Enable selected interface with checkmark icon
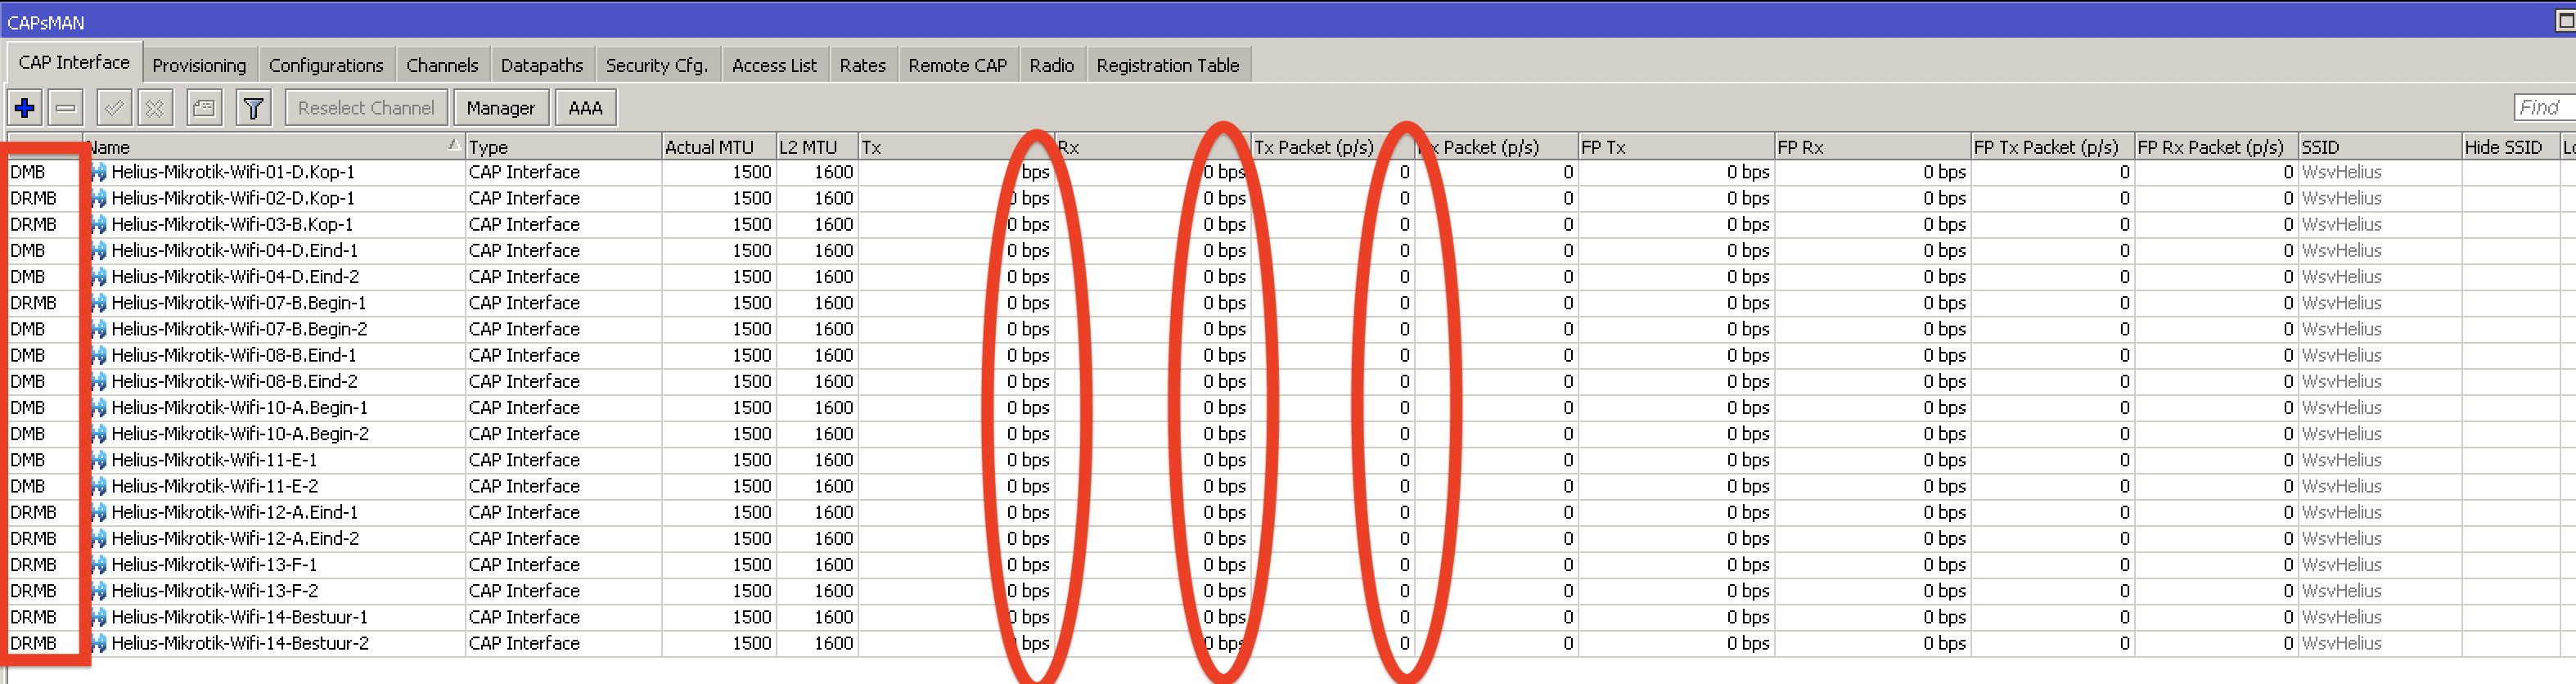Image resolution: width=2576 pixels, height=684 pixels. (114, 108)
